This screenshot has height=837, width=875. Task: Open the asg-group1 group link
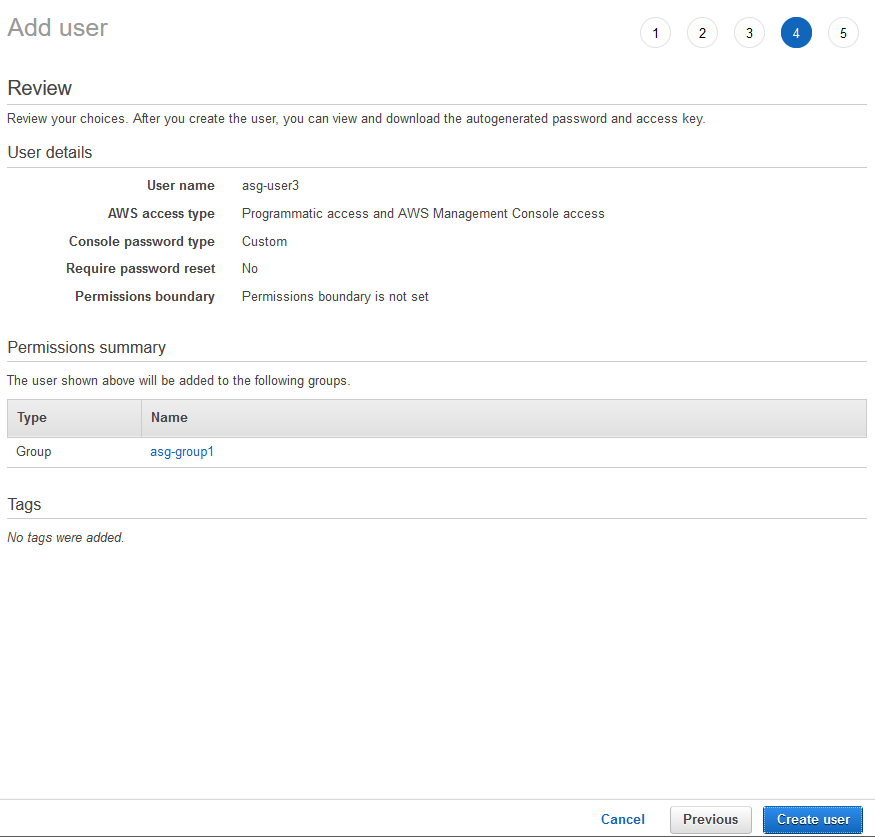pos(182,452)
